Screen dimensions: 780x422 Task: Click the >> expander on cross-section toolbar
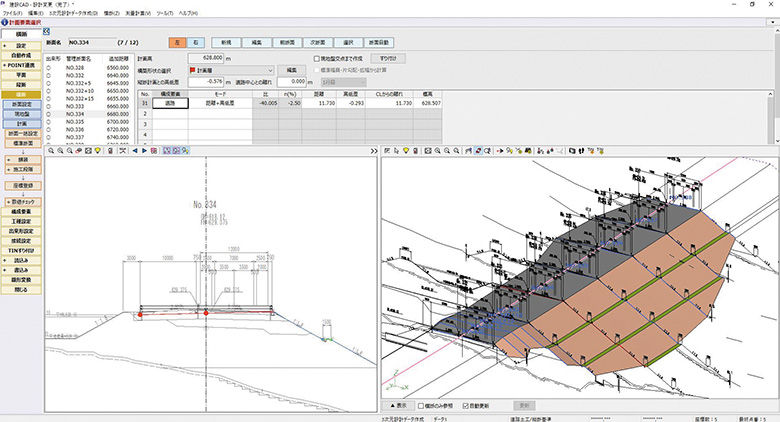tap(374, 151)
